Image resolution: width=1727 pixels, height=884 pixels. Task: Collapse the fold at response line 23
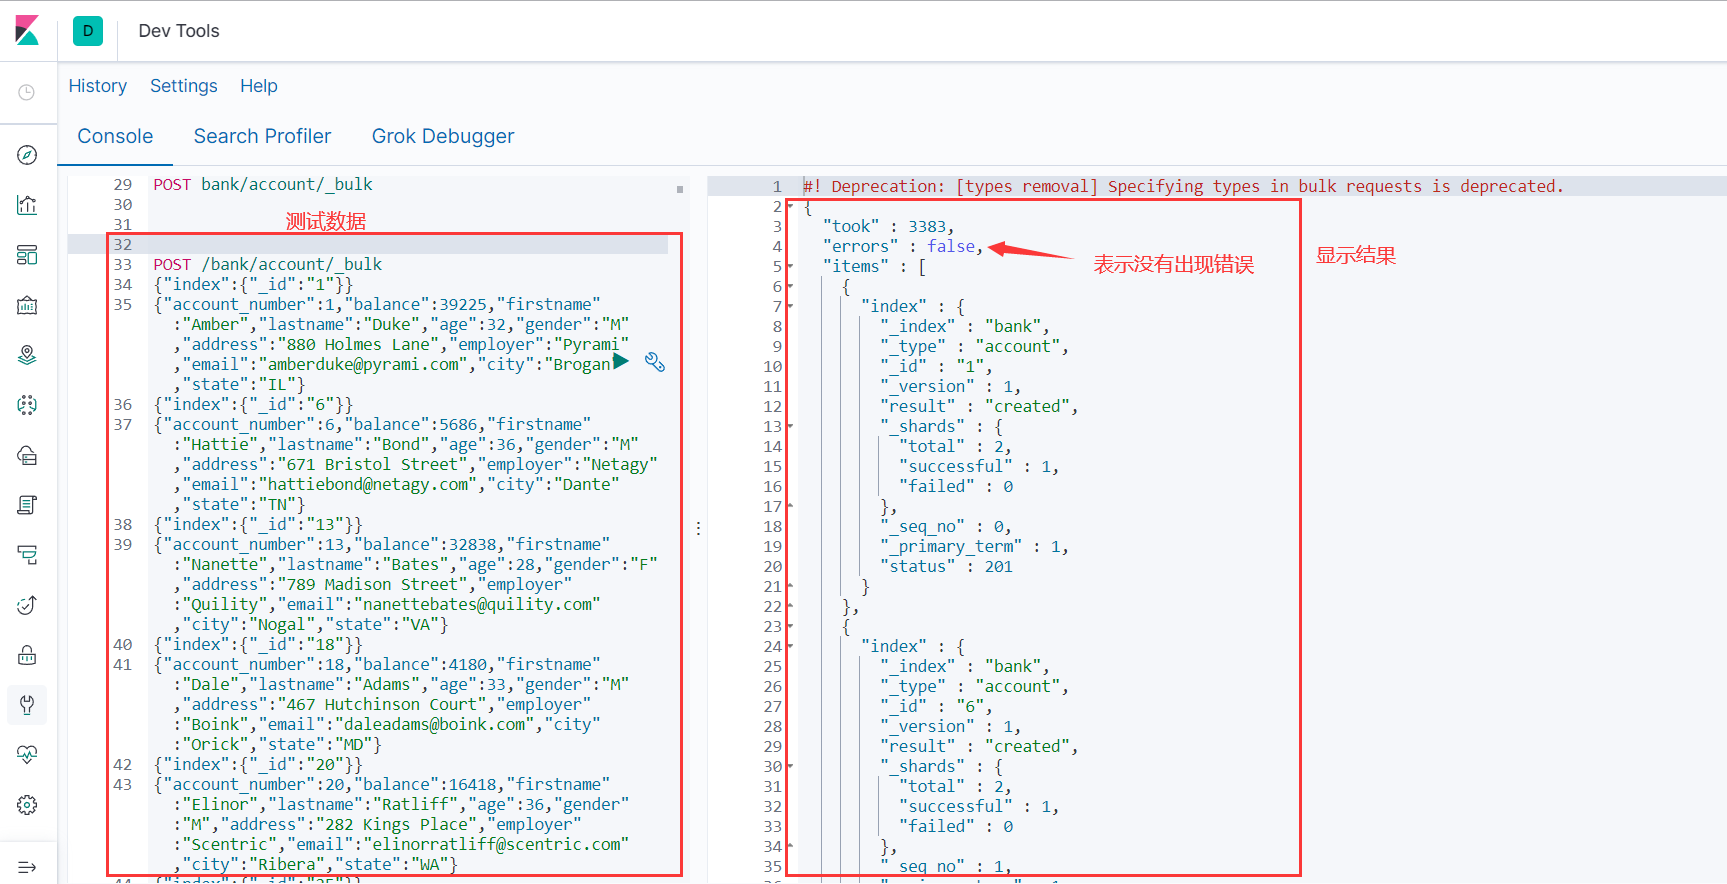790,626
